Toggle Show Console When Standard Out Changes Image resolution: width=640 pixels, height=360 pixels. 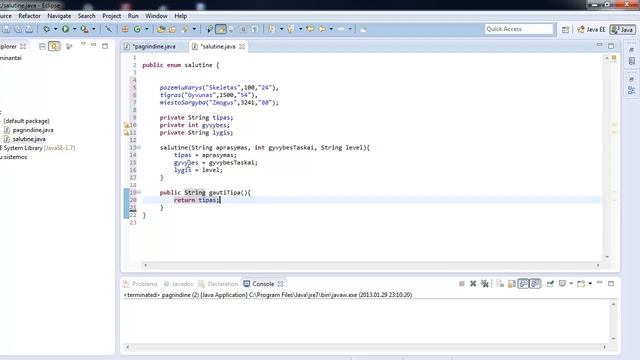tap(523, 284)
